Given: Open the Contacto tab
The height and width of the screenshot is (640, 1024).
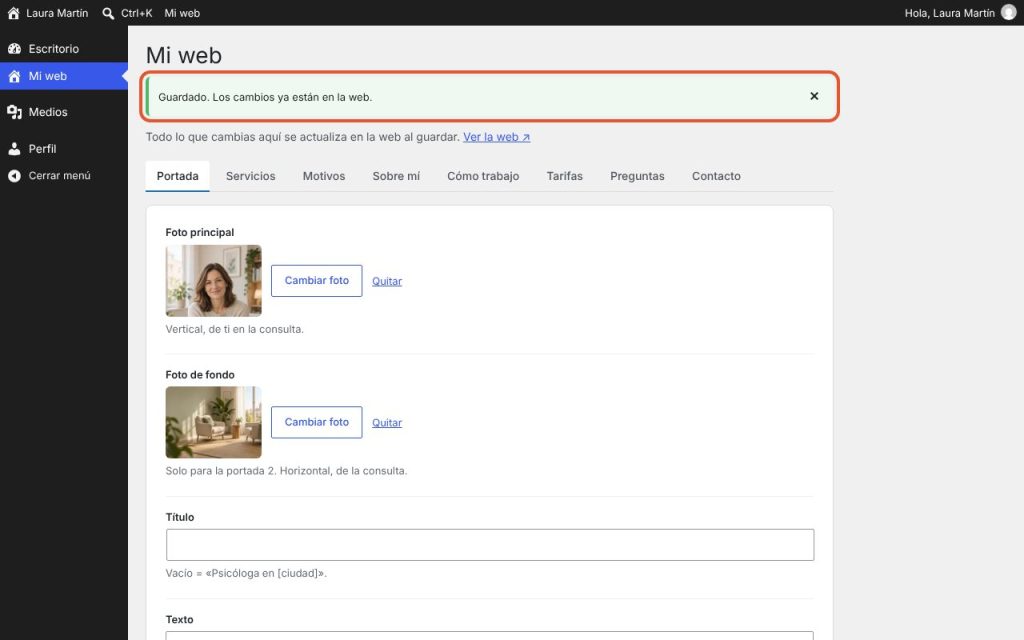Looking at the screenshot, I should tap(716, 176).
